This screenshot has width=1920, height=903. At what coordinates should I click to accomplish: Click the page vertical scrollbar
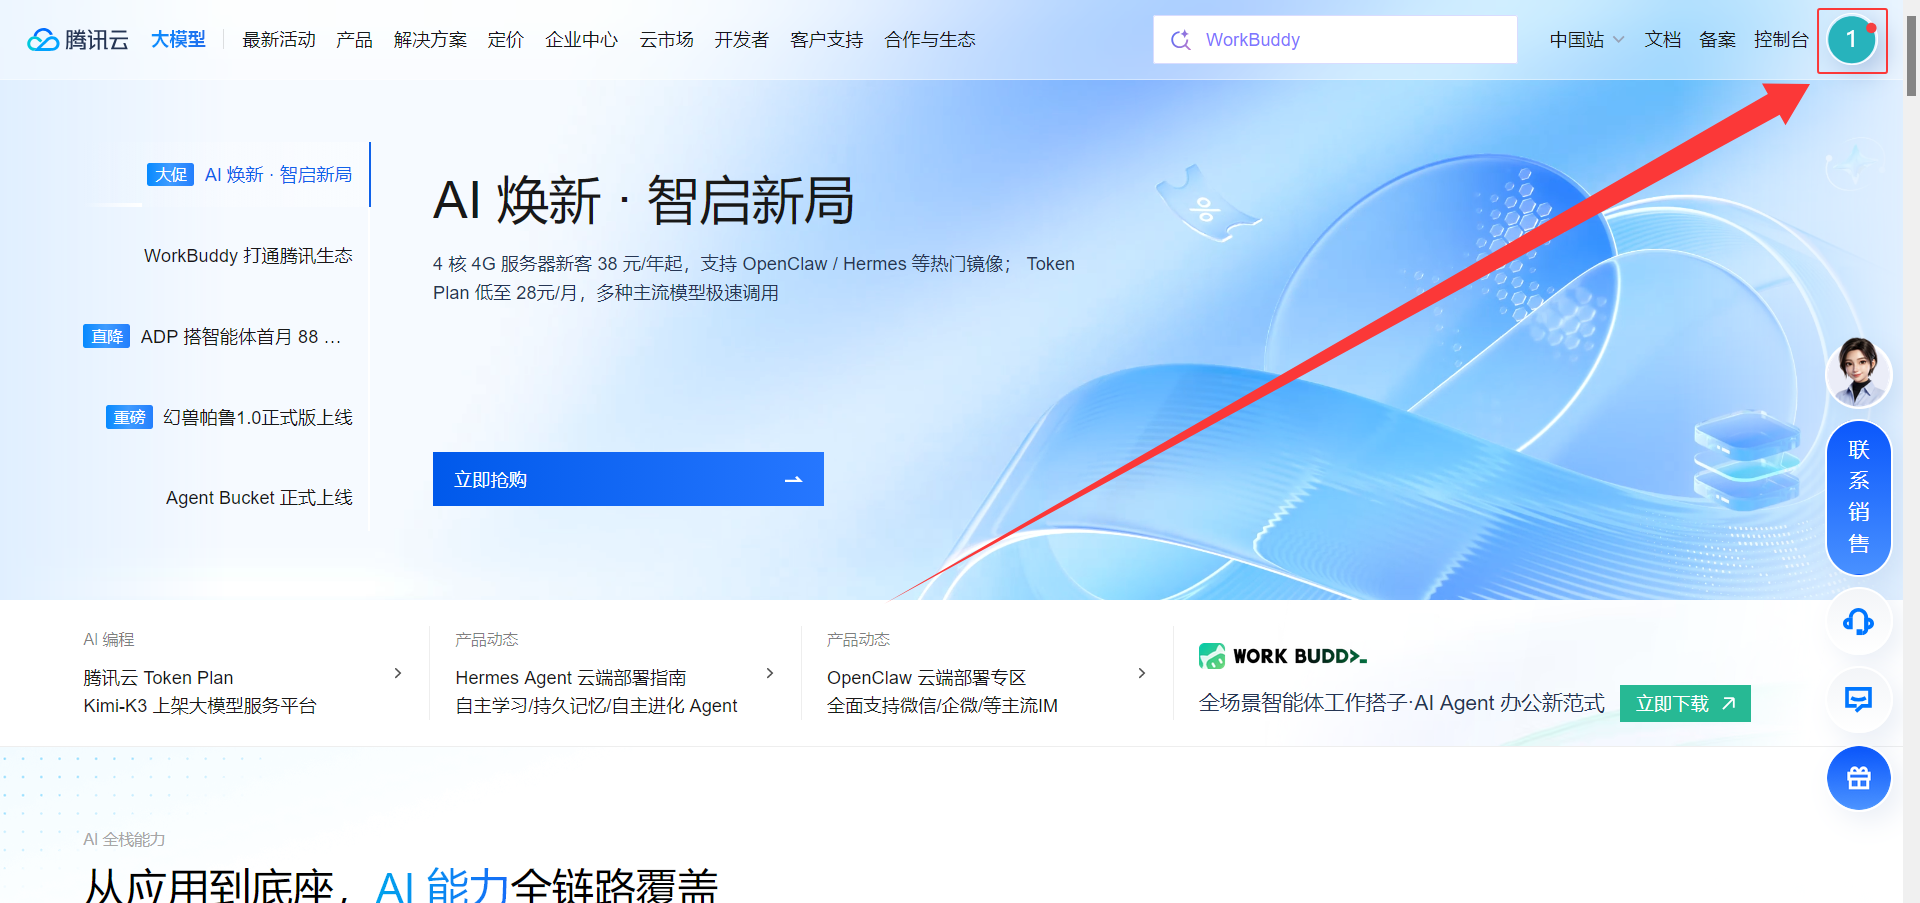coord(1911,56)
